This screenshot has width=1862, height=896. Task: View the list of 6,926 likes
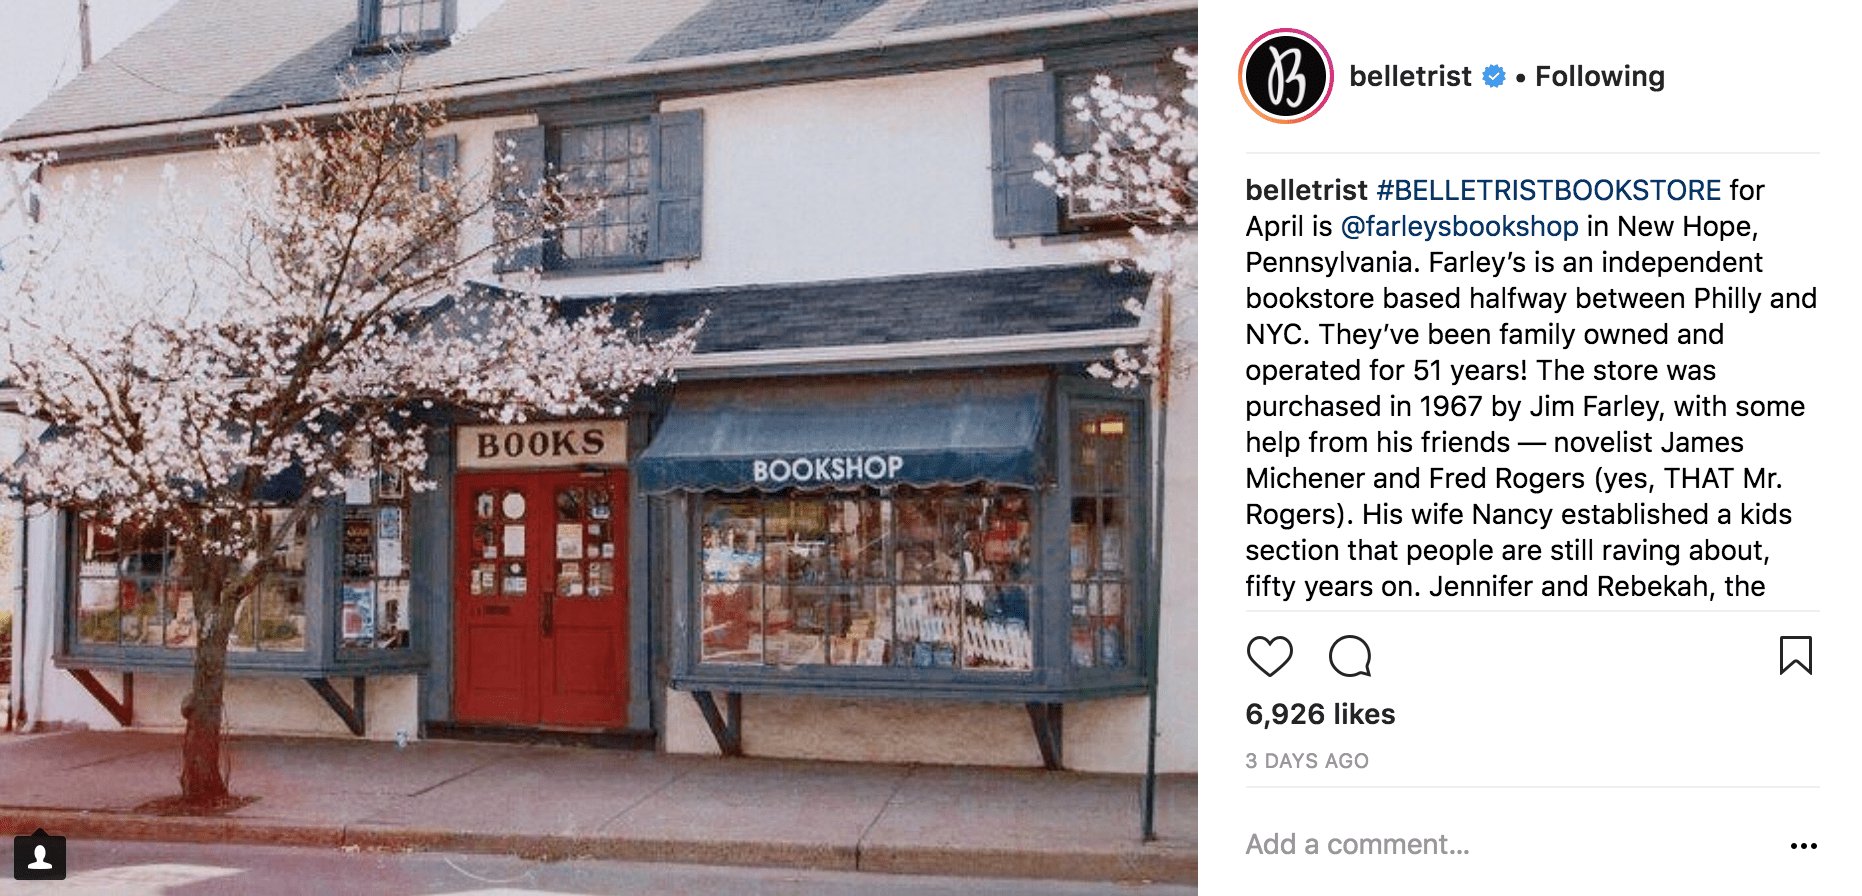[x=1320, y=714]
